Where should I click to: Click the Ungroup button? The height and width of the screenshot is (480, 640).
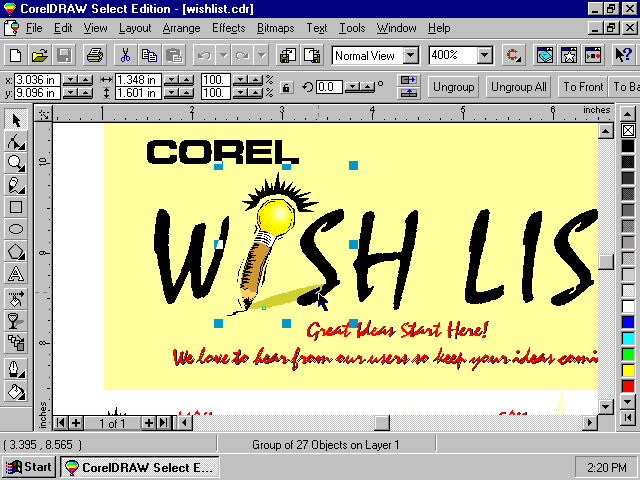(453, 87)
